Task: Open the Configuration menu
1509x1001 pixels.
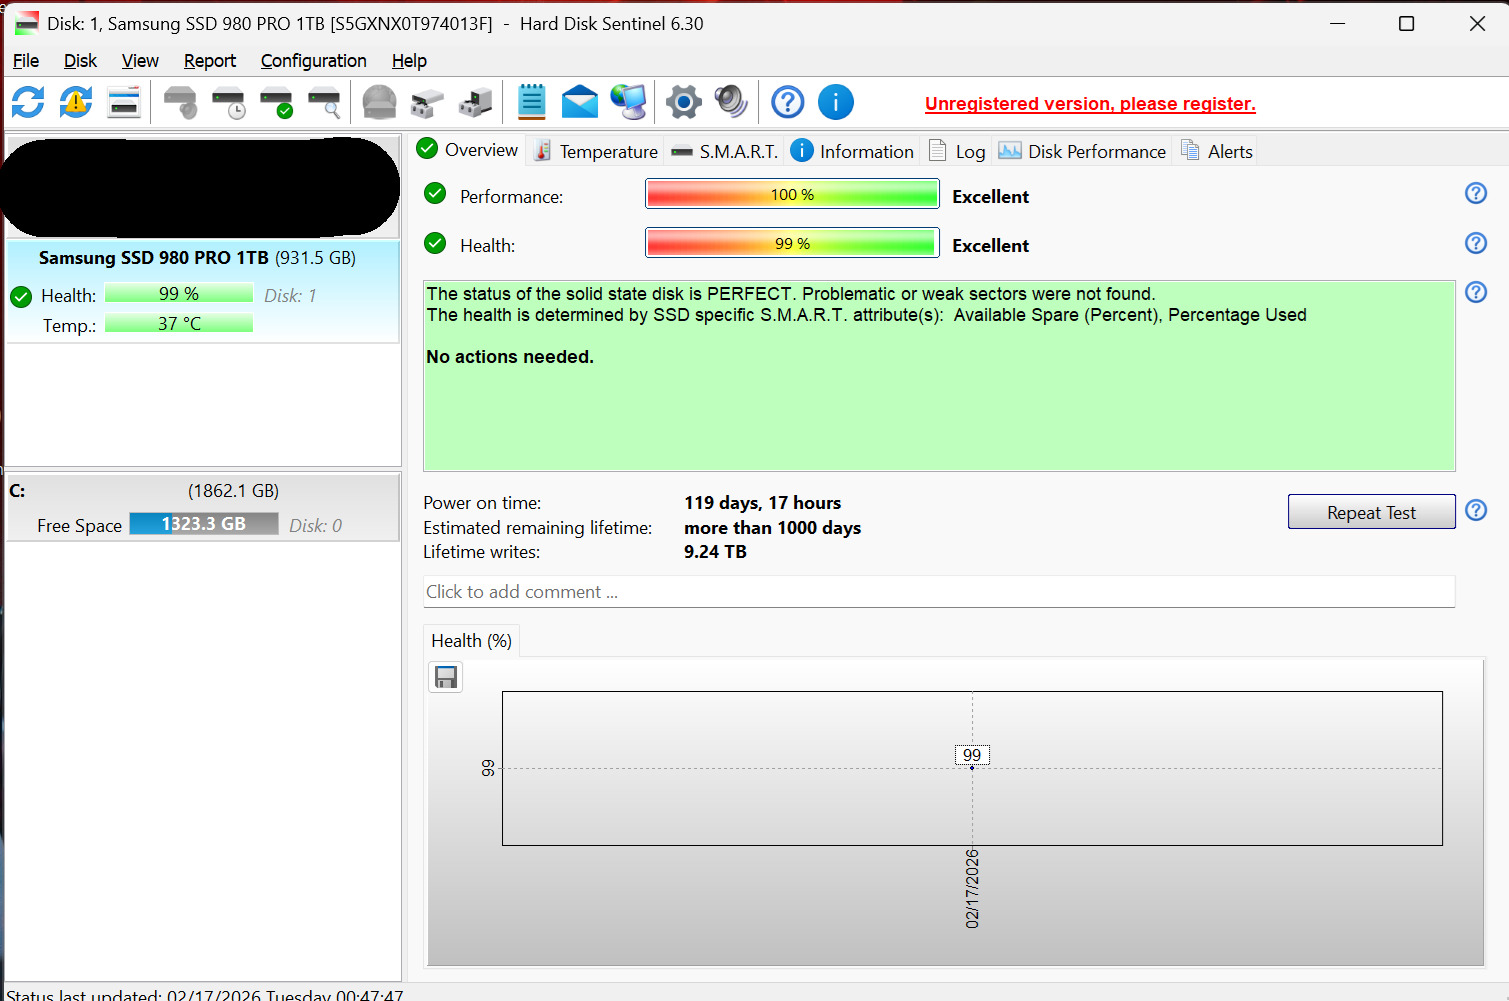Action: 314,61
